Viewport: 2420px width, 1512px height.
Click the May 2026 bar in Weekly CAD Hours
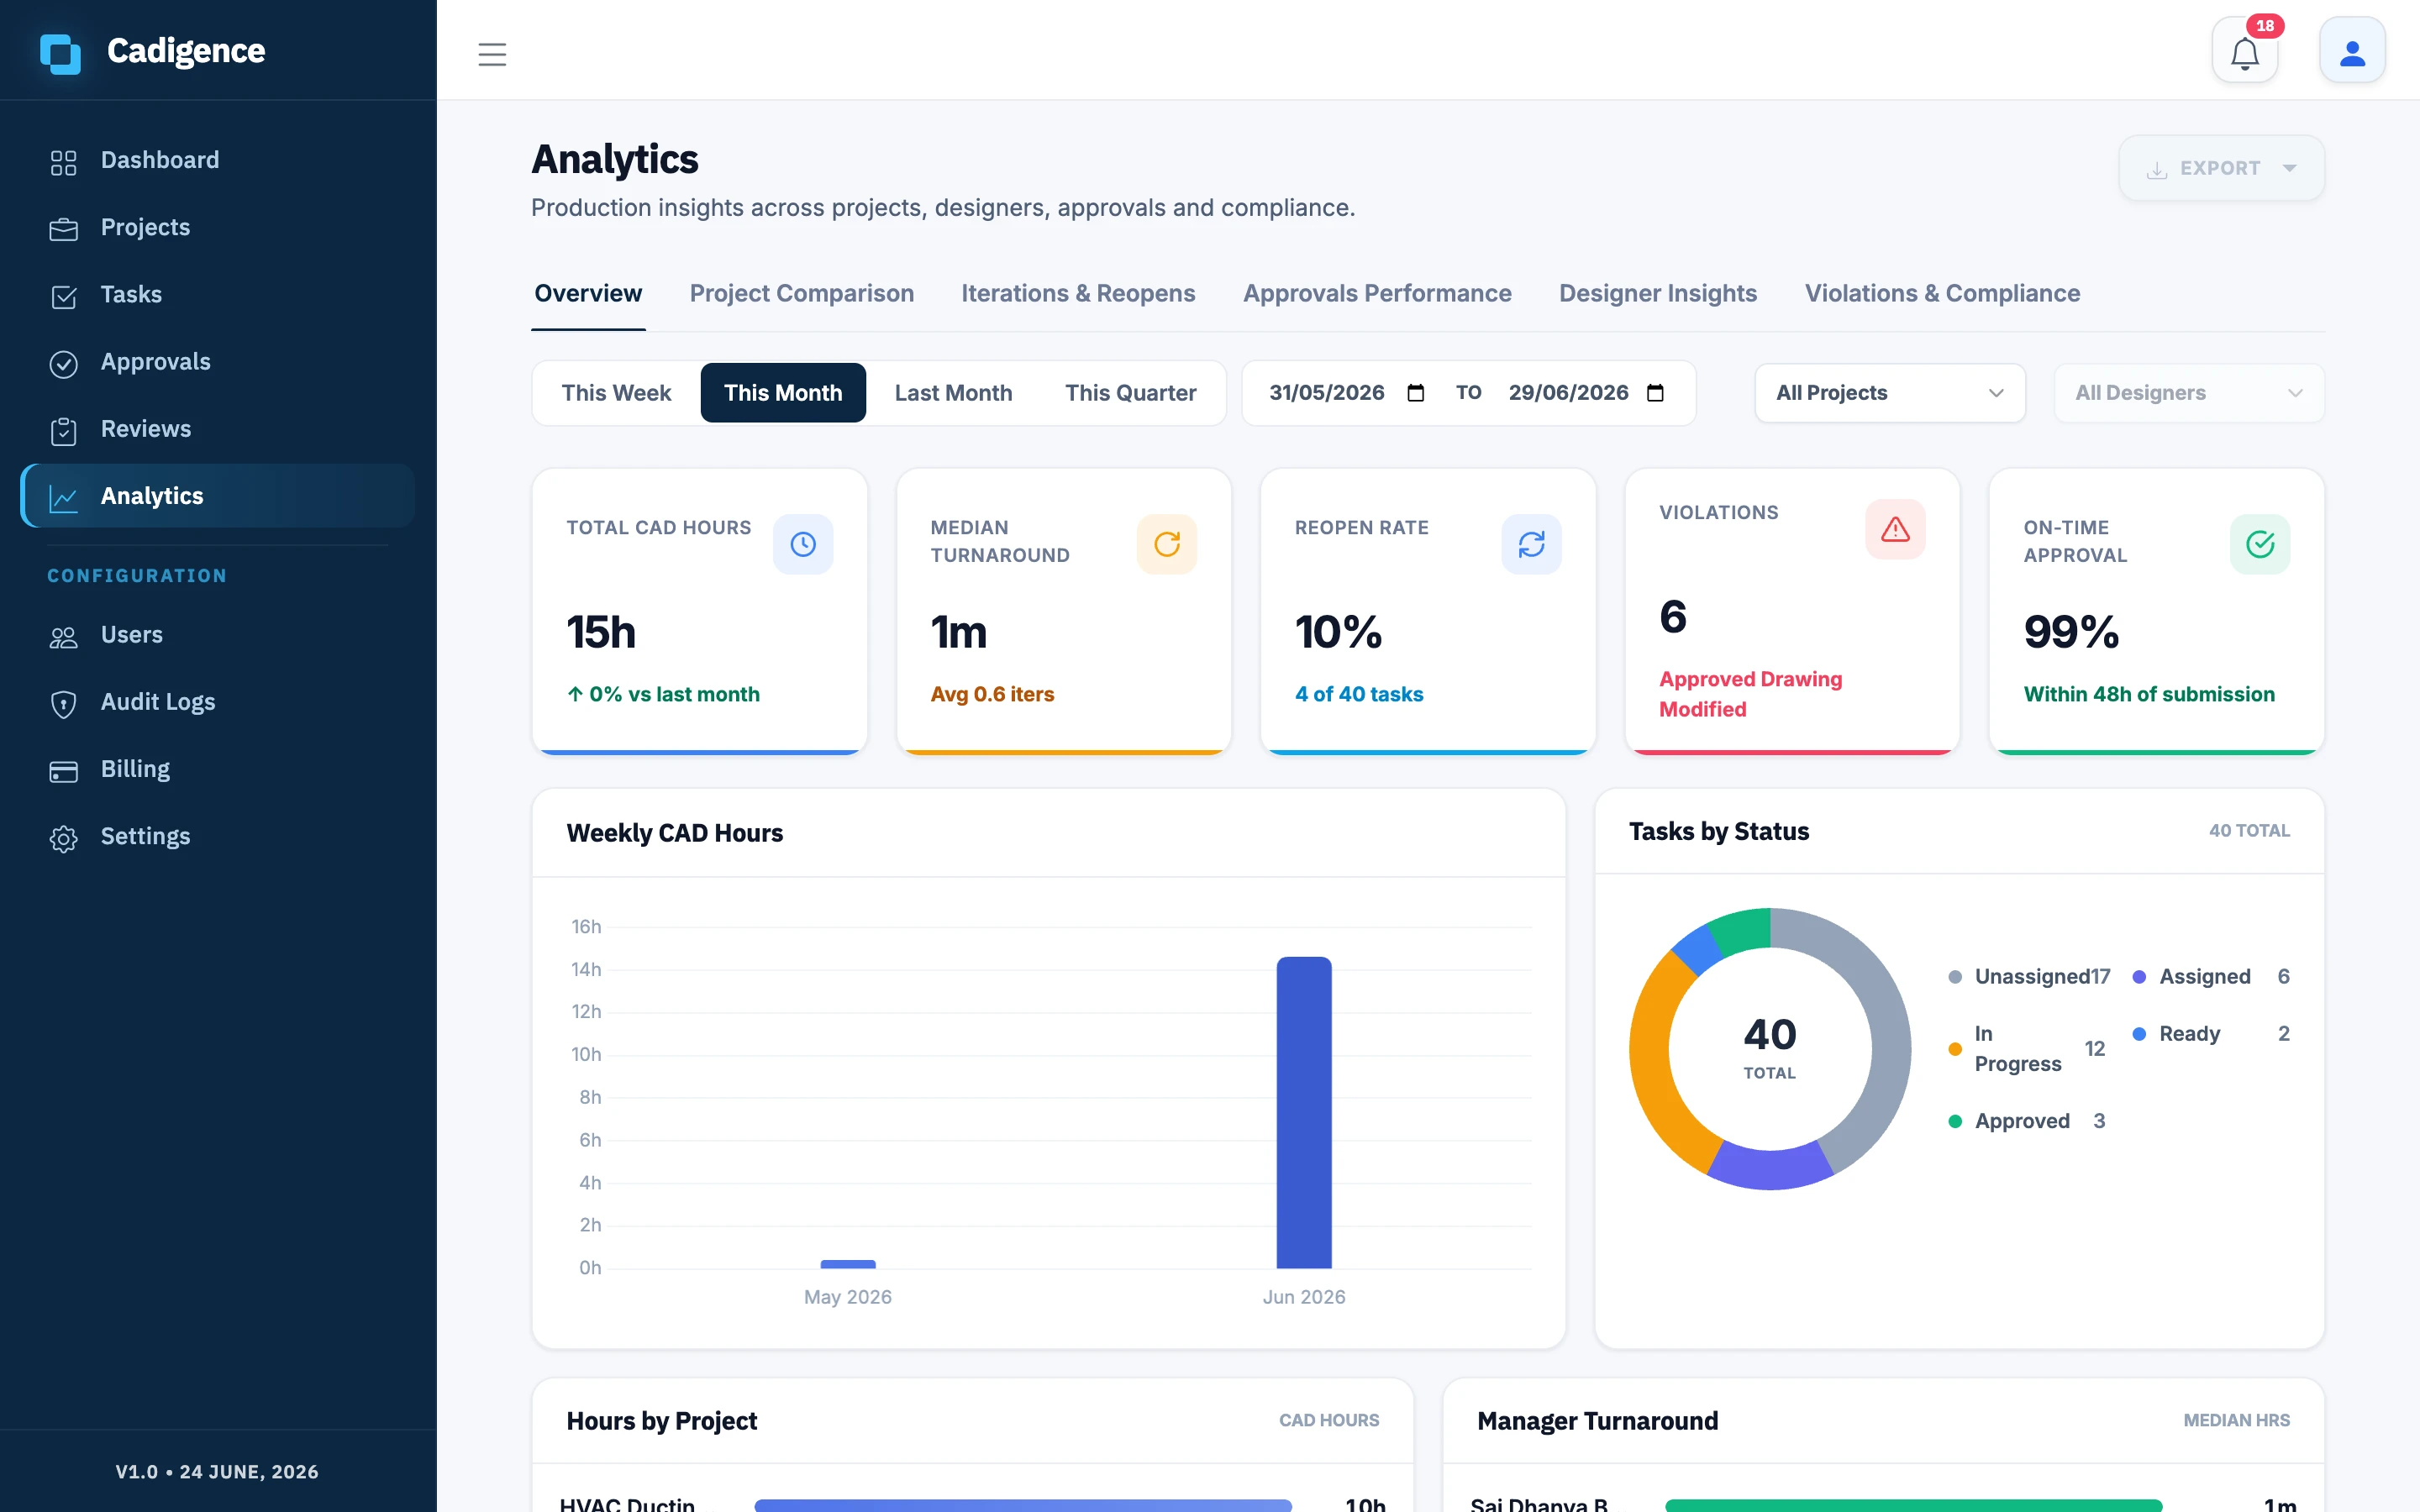point(848,1264)
